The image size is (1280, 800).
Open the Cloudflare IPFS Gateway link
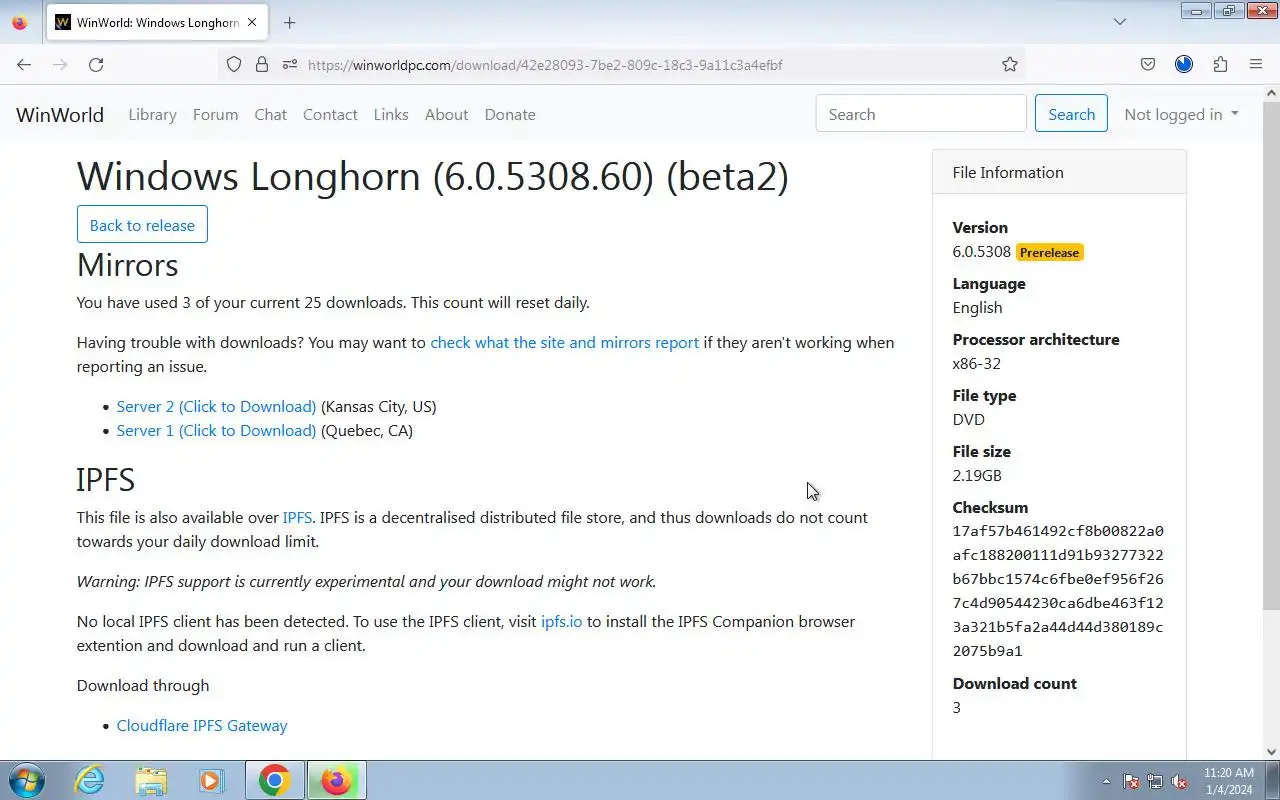(202, 725)
